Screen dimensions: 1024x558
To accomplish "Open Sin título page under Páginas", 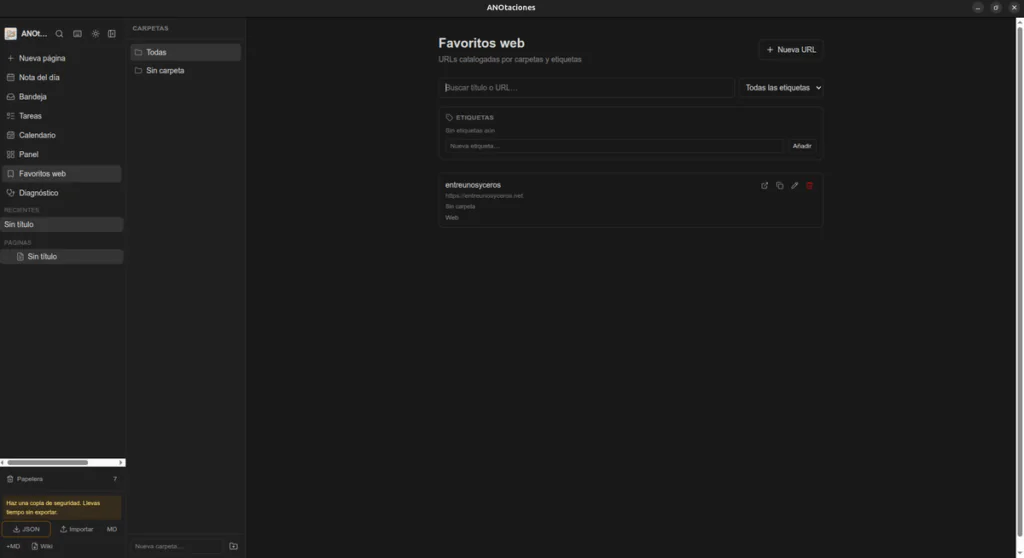I will tap(61, 257).
